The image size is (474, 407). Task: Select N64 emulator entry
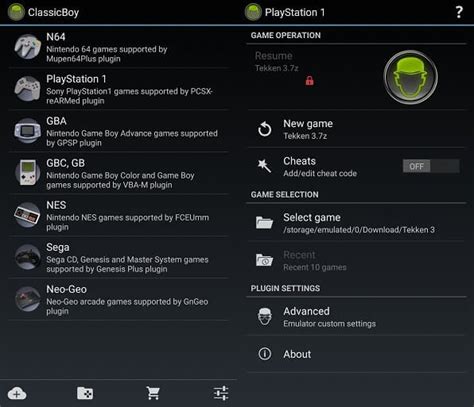click(x=119, y=47)
